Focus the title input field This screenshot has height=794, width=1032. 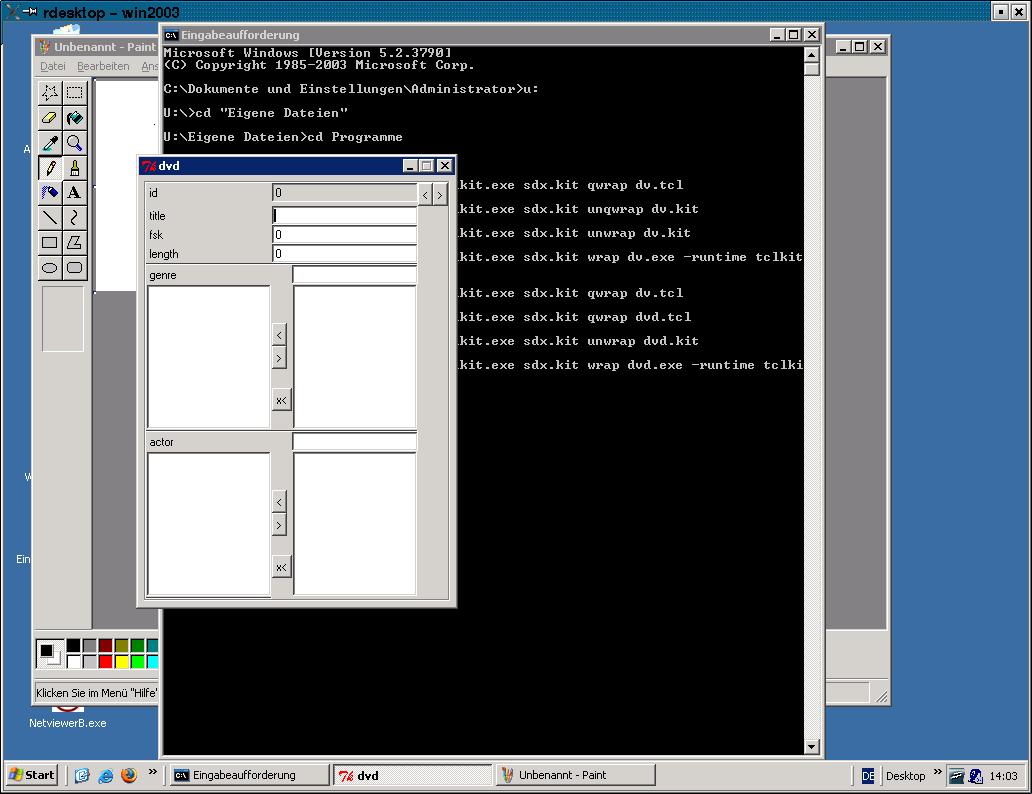[x=345, y=215]
